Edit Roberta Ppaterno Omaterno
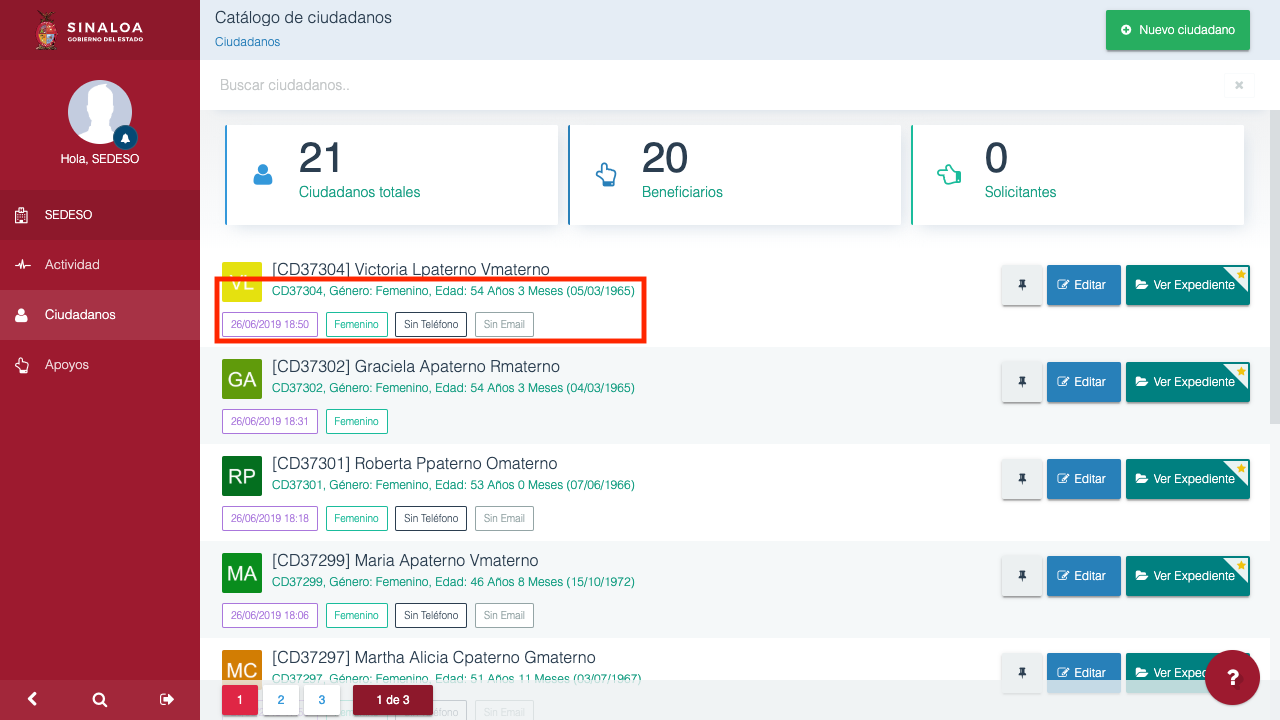This screenshot has height=720, width=1280. click(x=1082, y=479)
